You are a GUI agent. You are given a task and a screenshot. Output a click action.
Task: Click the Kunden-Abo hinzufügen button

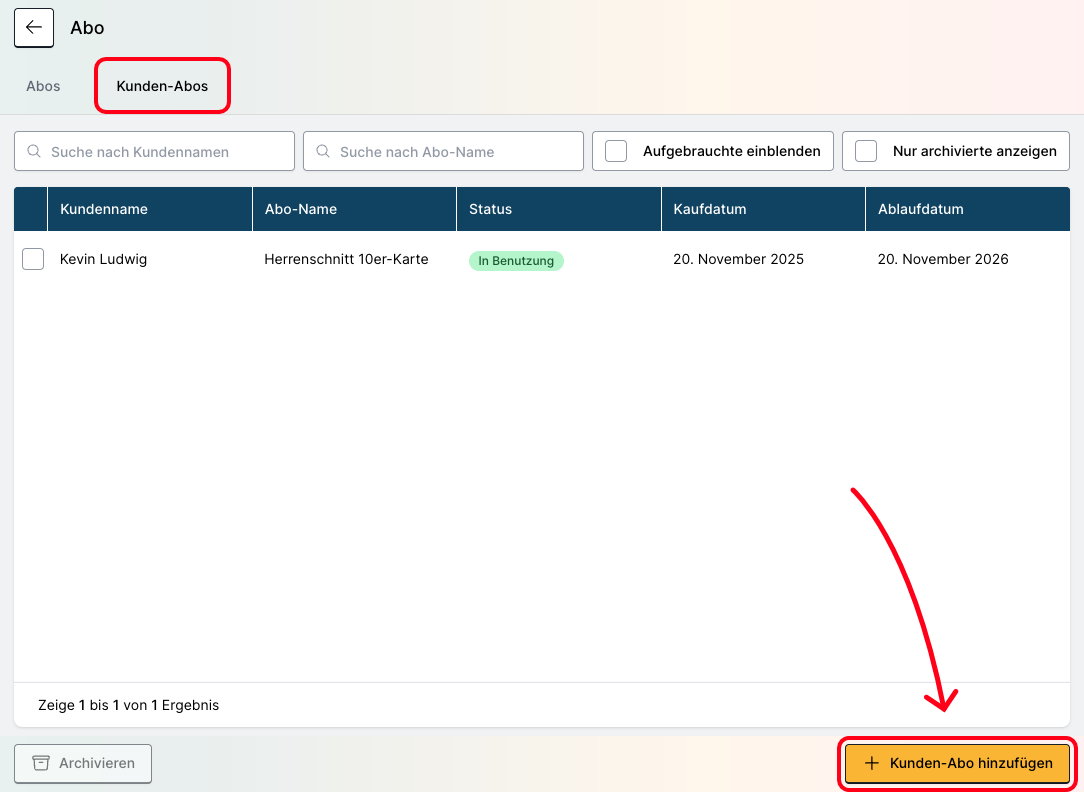pos(957,763)
